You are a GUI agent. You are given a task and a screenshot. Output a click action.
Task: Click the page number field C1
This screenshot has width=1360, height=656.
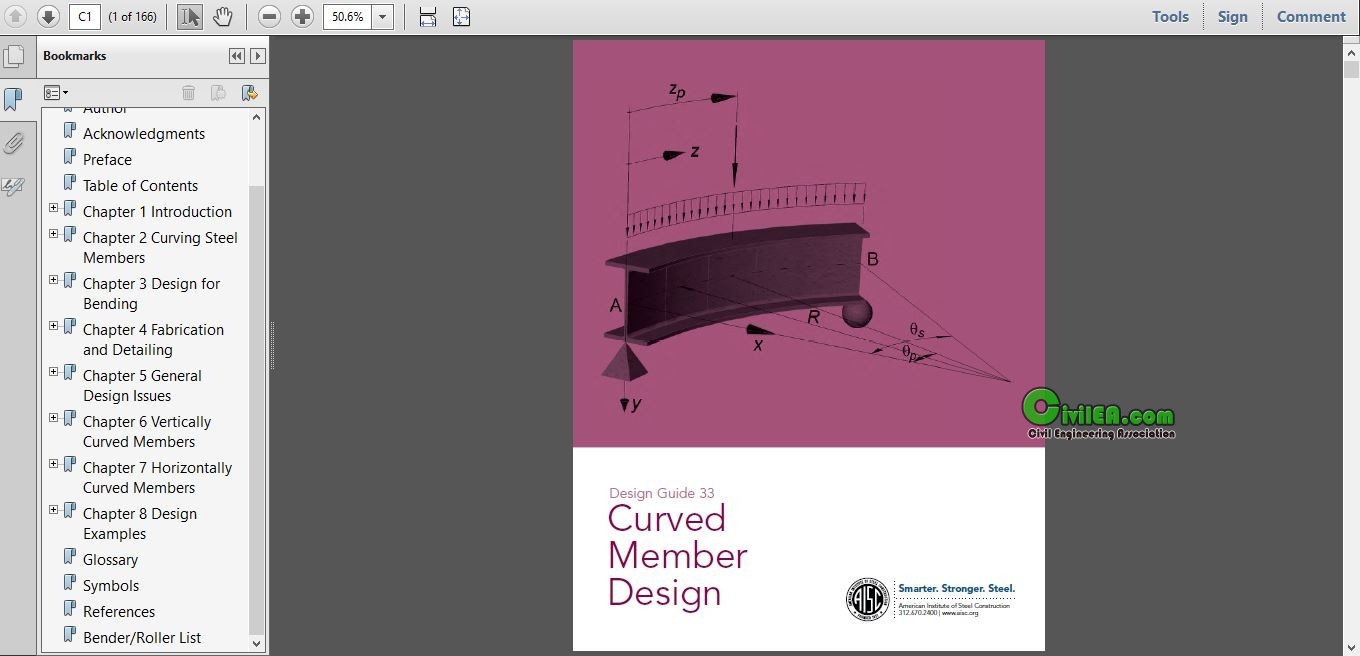tap(85, 17)
